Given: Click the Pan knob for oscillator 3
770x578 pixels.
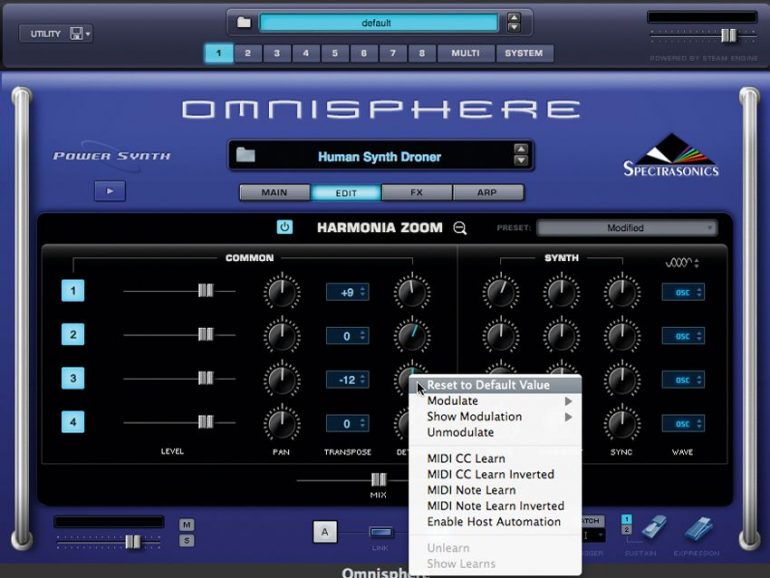Looking at the screenshot, I should click(x=282, y=380).
